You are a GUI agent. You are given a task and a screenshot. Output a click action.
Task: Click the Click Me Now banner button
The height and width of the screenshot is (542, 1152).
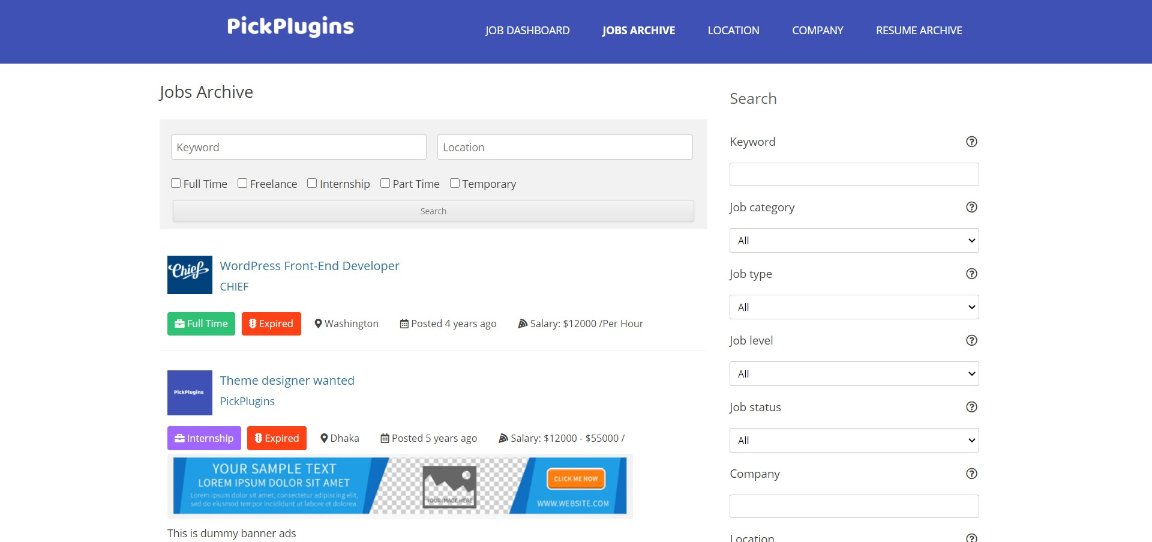click(x=576, y=479)
